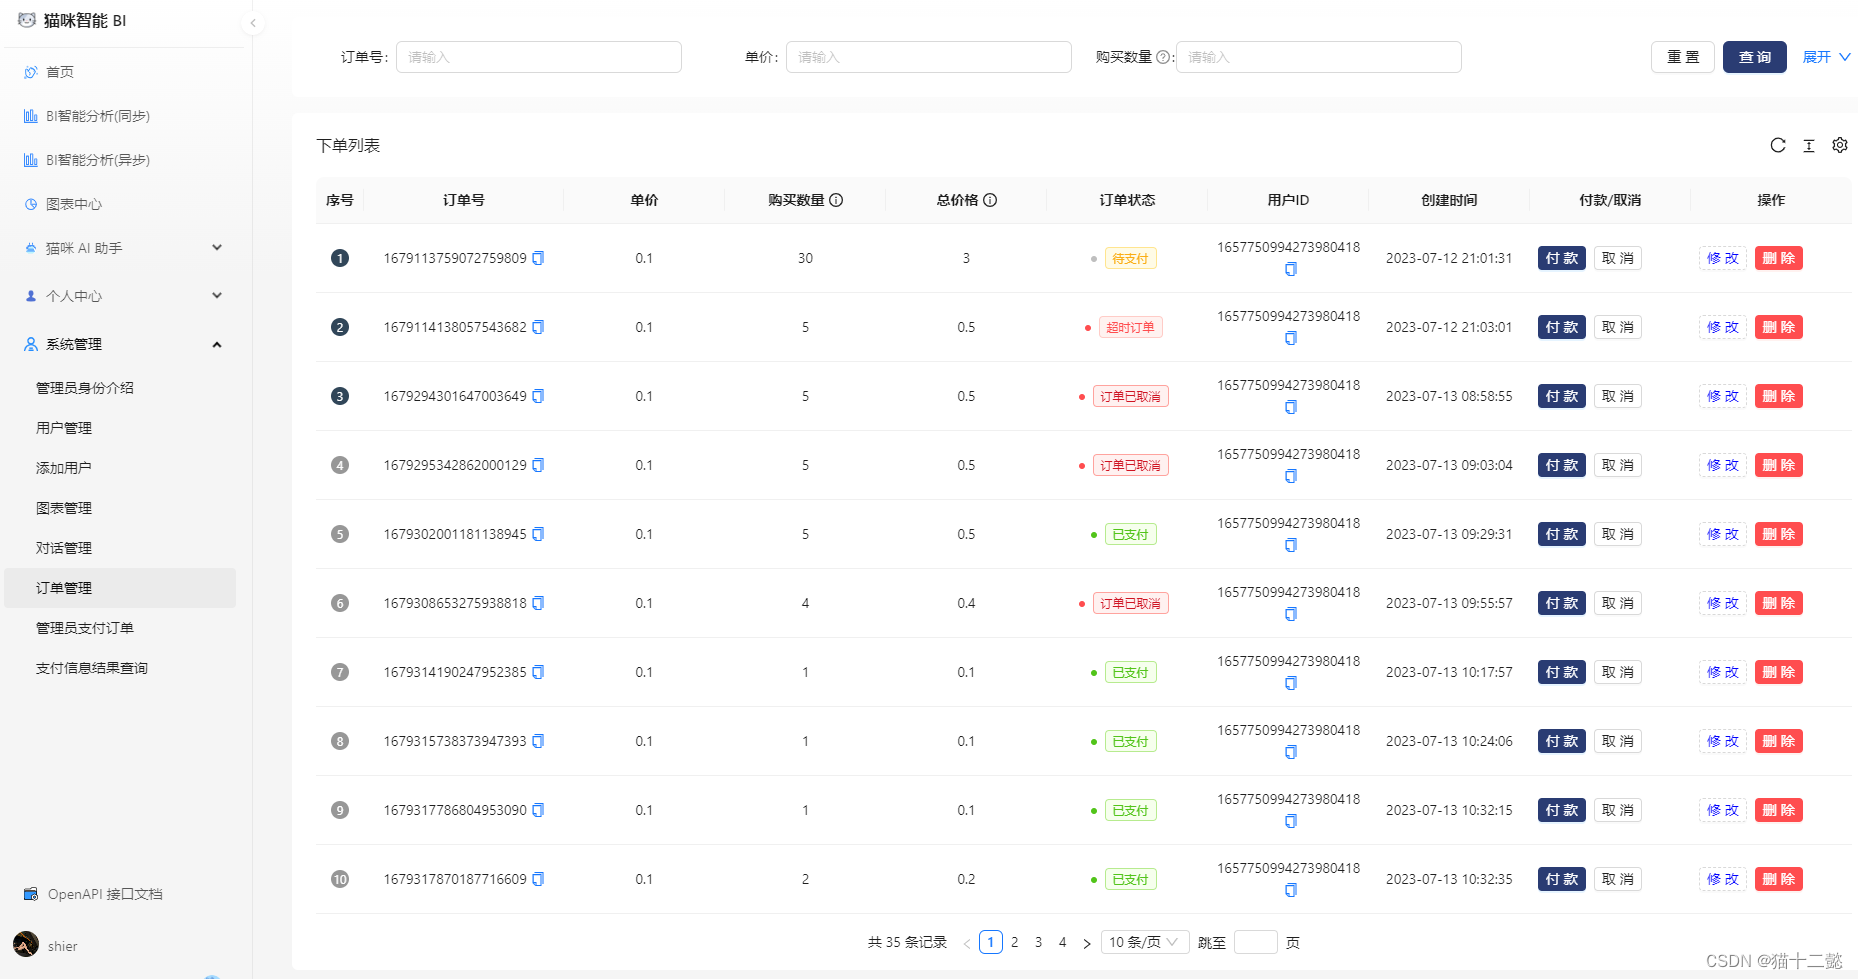
Task: Click the 单价 input field
Action: point(929,57)
